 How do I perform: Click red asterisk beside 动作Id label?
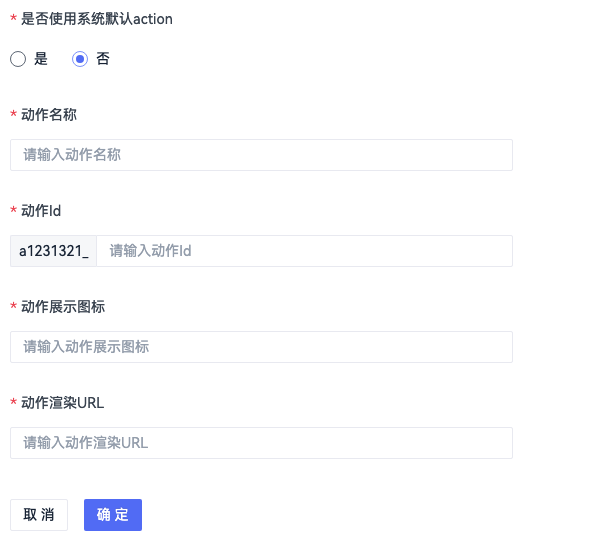[13, 210]
